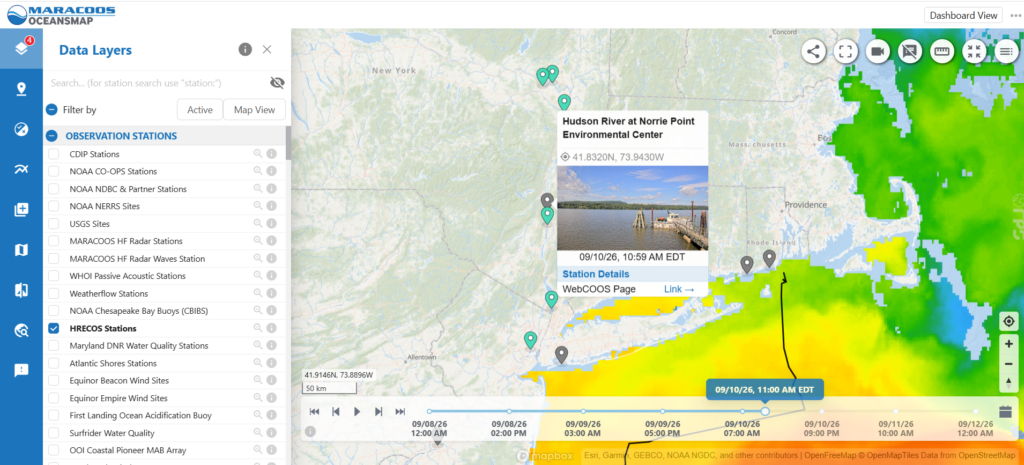The height and width of the screenshot is (465, 1024).
Task: Select the 09/09/26 03:00 AM timeline marker
Action: click(583, 411)
